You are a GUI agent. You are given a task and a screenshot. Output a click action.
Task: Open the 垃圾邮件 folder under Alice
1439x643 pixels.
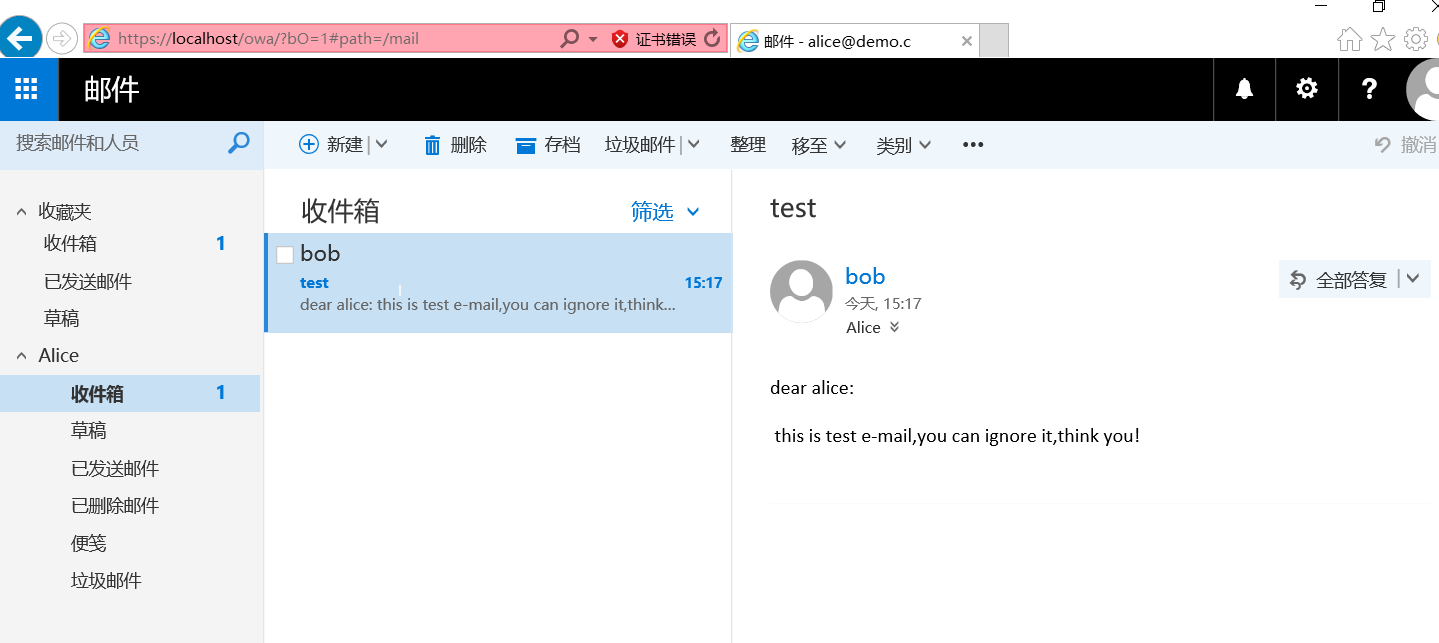pos(107,580)
